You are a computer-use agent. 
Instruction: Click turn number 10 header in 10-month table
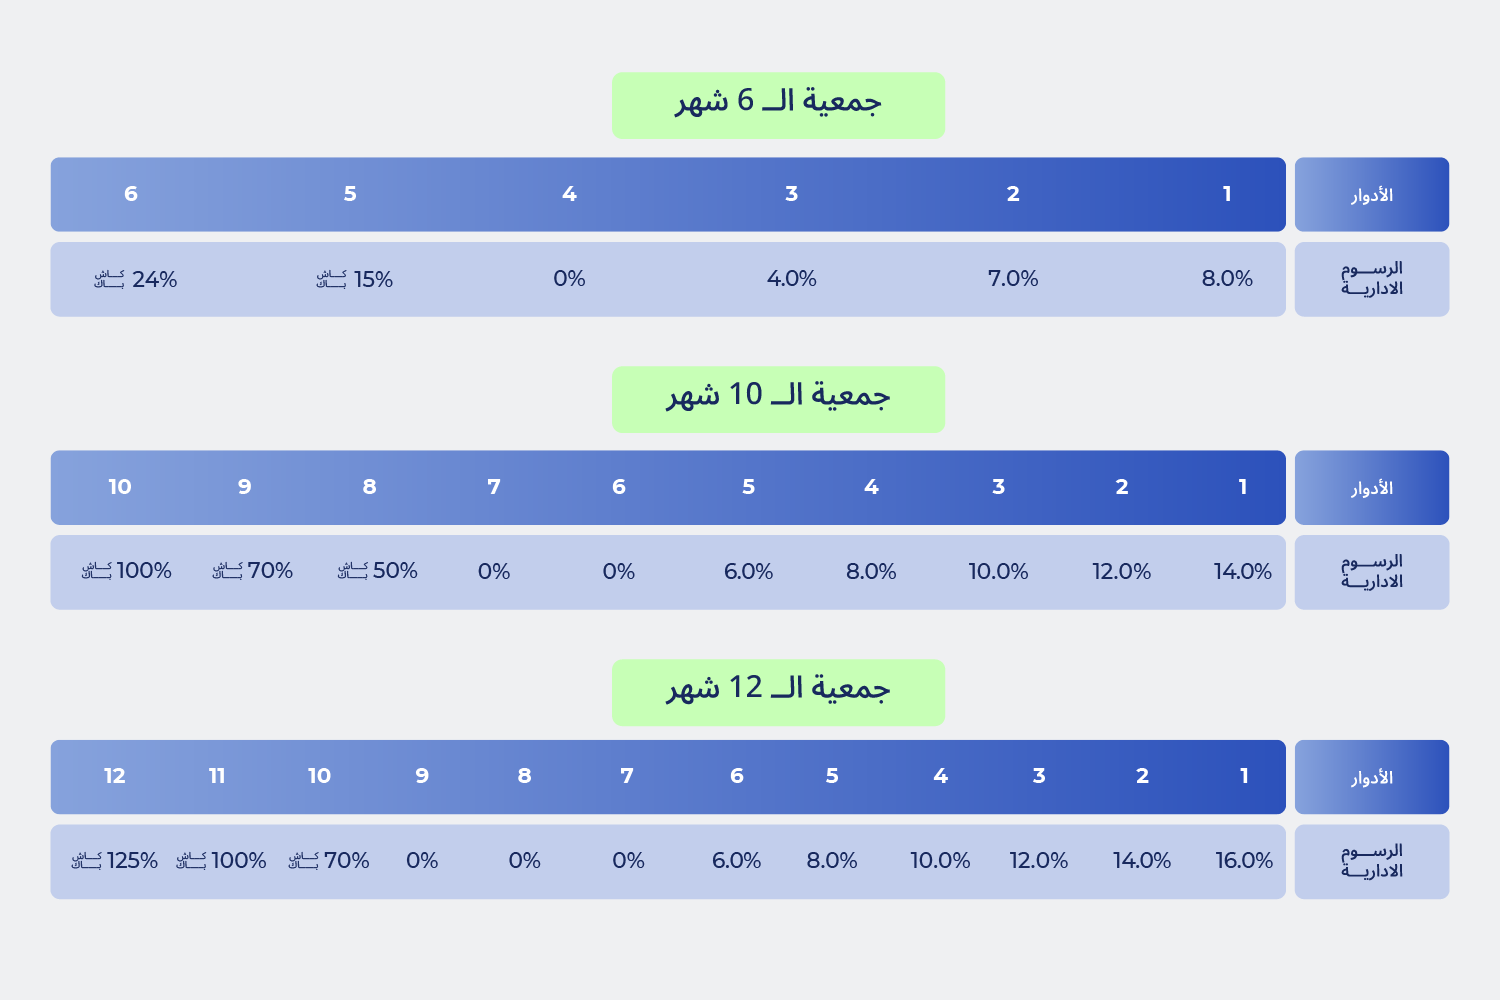click(x=120, y=487)
